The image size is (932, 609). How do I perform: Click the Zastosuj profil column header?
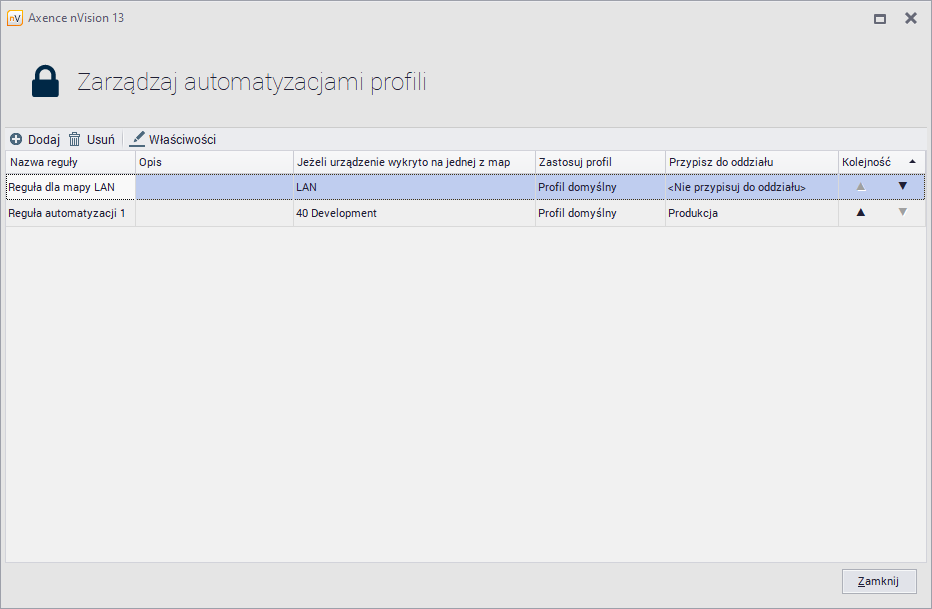[x=598, y=161]
